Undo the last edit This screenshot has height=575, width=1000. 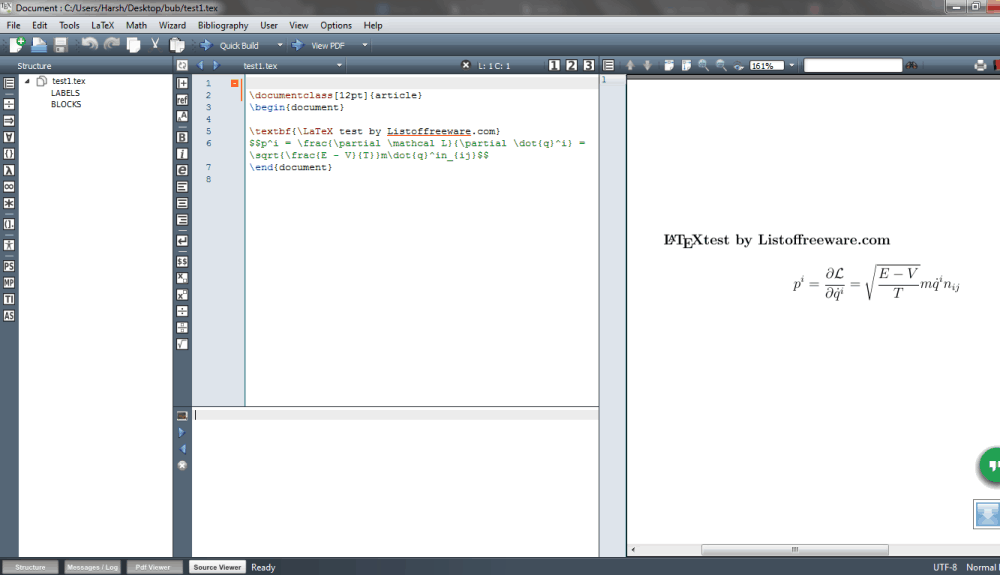coord(89,45)
